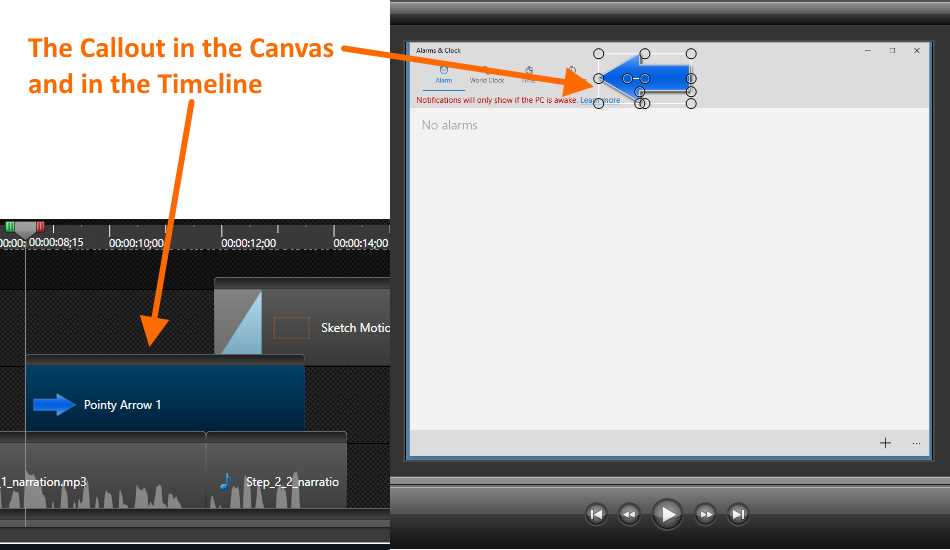The height and width of the screenshot is (550, 950).
Task: Click the notifications warning text in red
Action: coord(496,100)
